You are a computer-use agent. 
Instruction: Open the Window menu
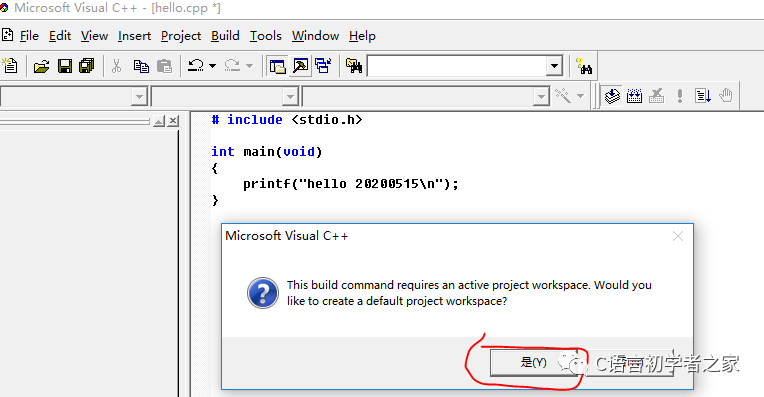(315, 36)
